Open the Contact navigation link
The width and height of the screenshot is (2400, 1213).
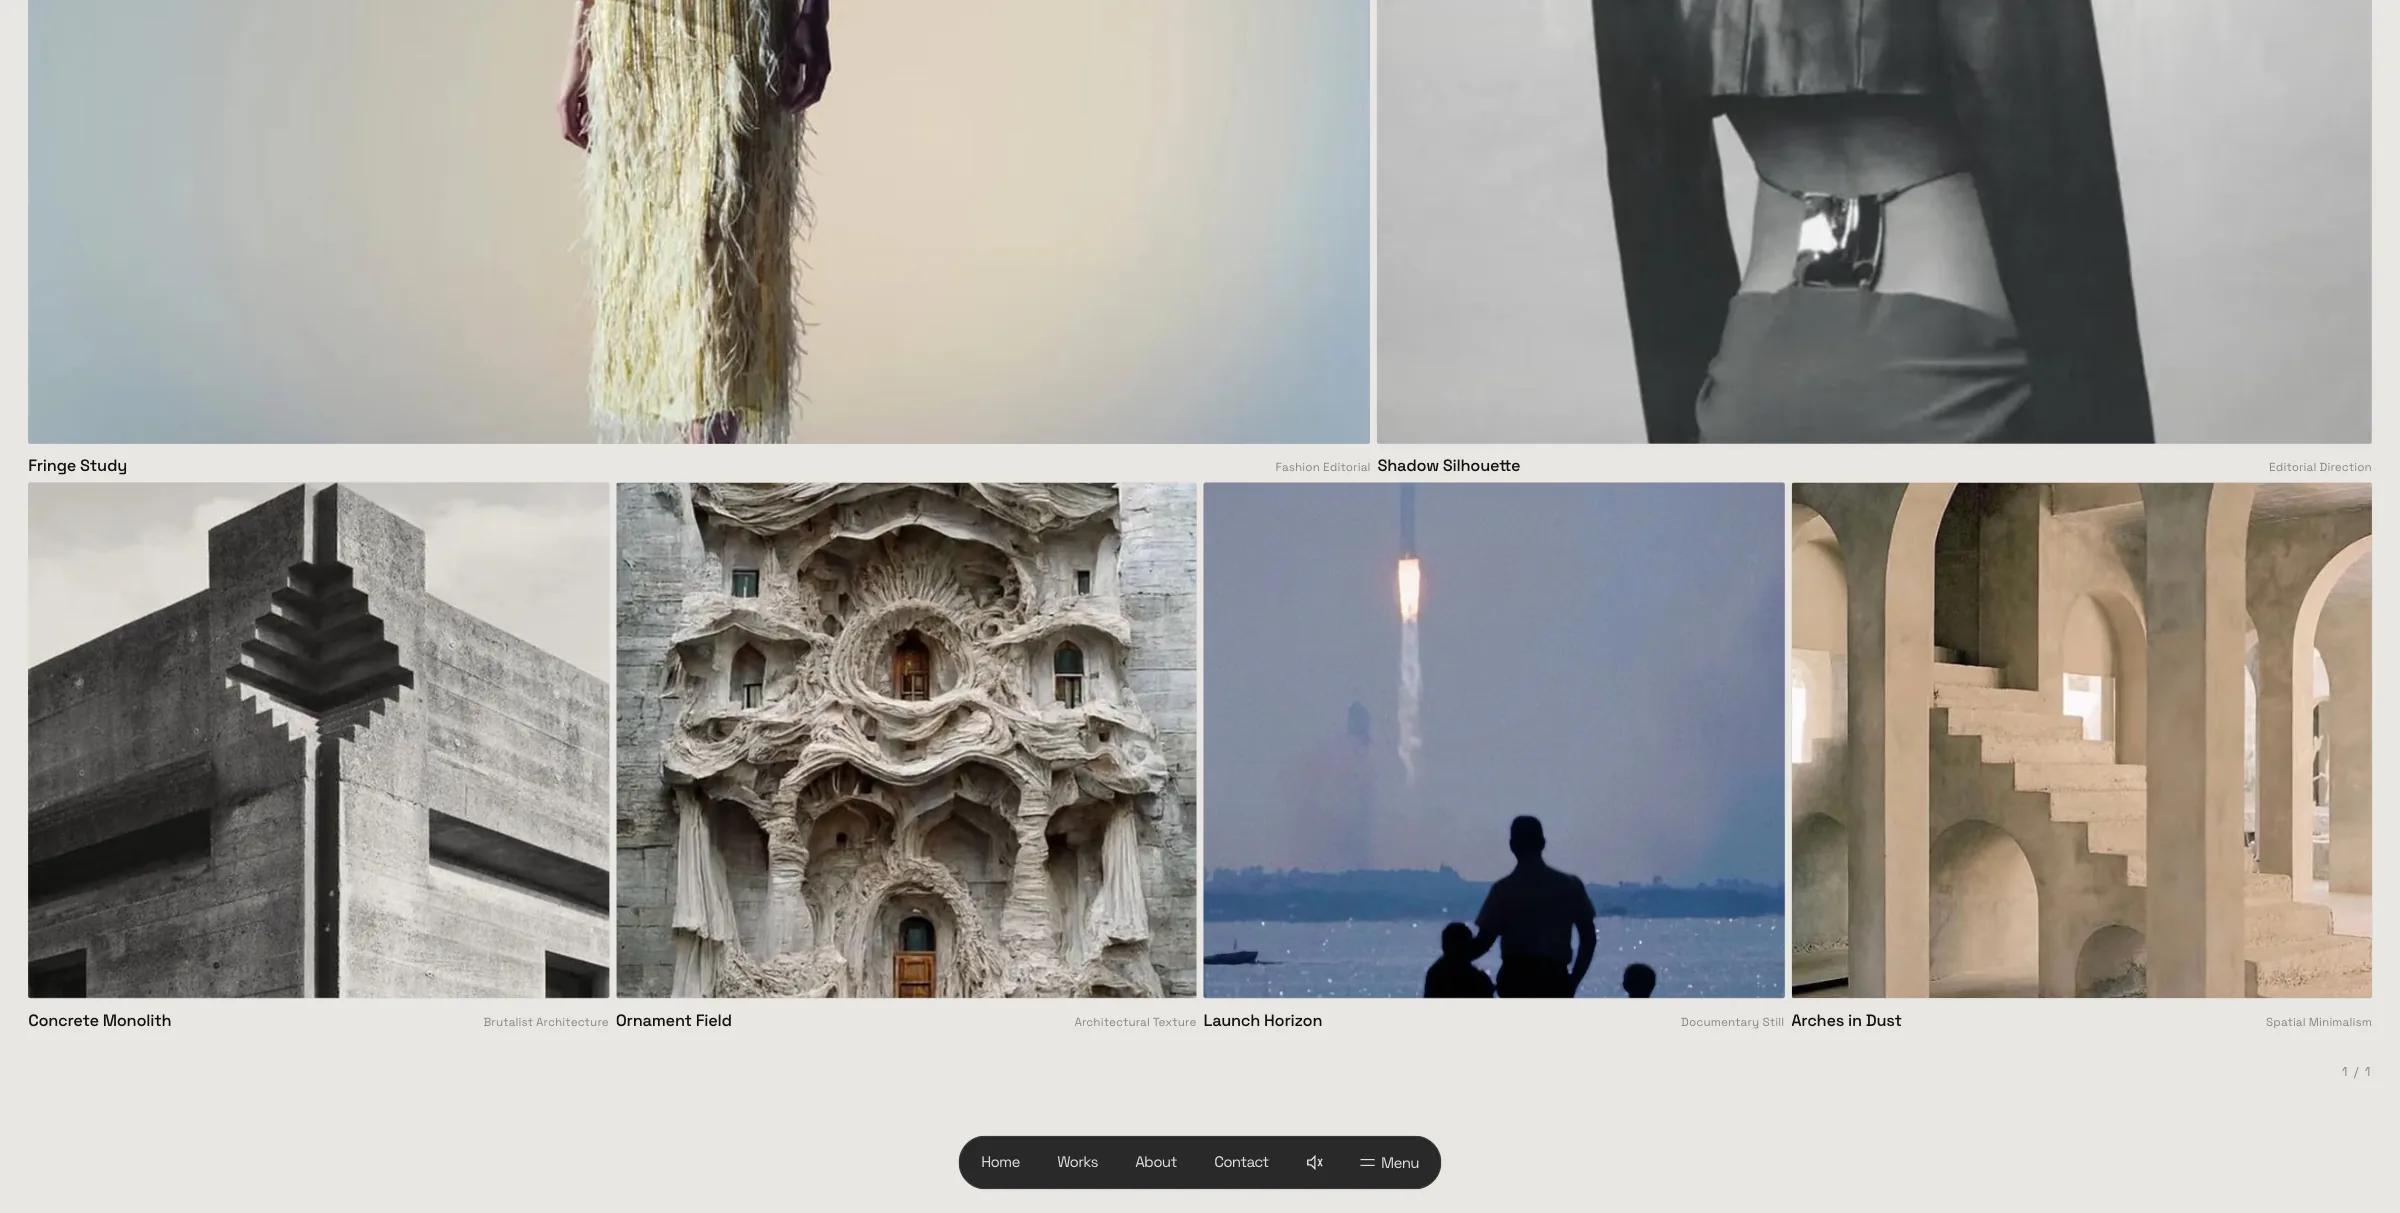tap(1241, 1162)
